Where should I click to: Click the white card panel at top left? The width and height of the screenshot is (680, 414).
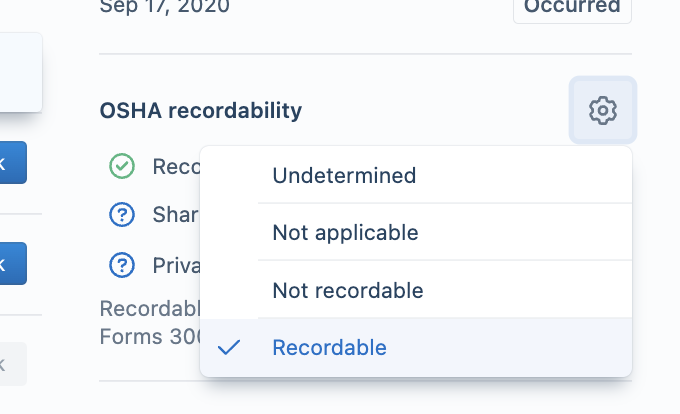click(x=21, y=72)
